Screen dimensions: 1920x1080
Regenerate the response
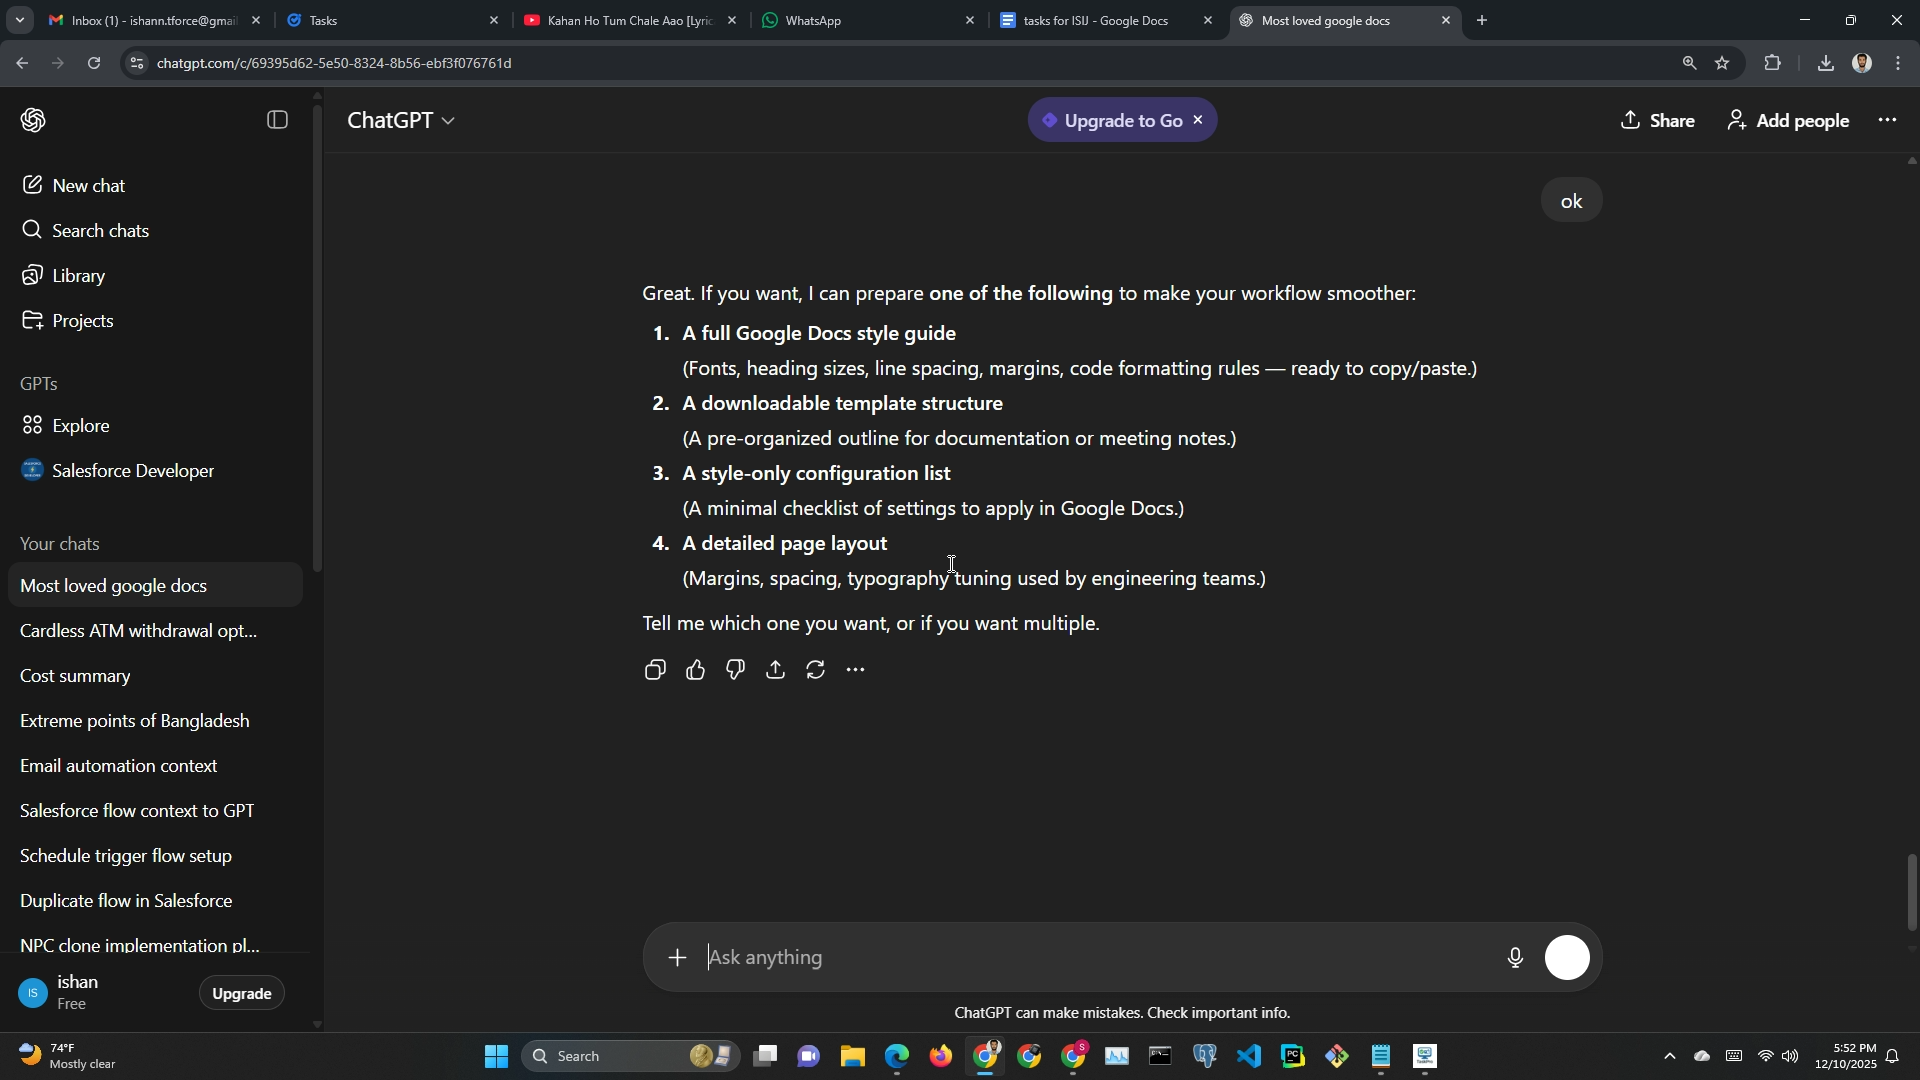coord(816,670)
